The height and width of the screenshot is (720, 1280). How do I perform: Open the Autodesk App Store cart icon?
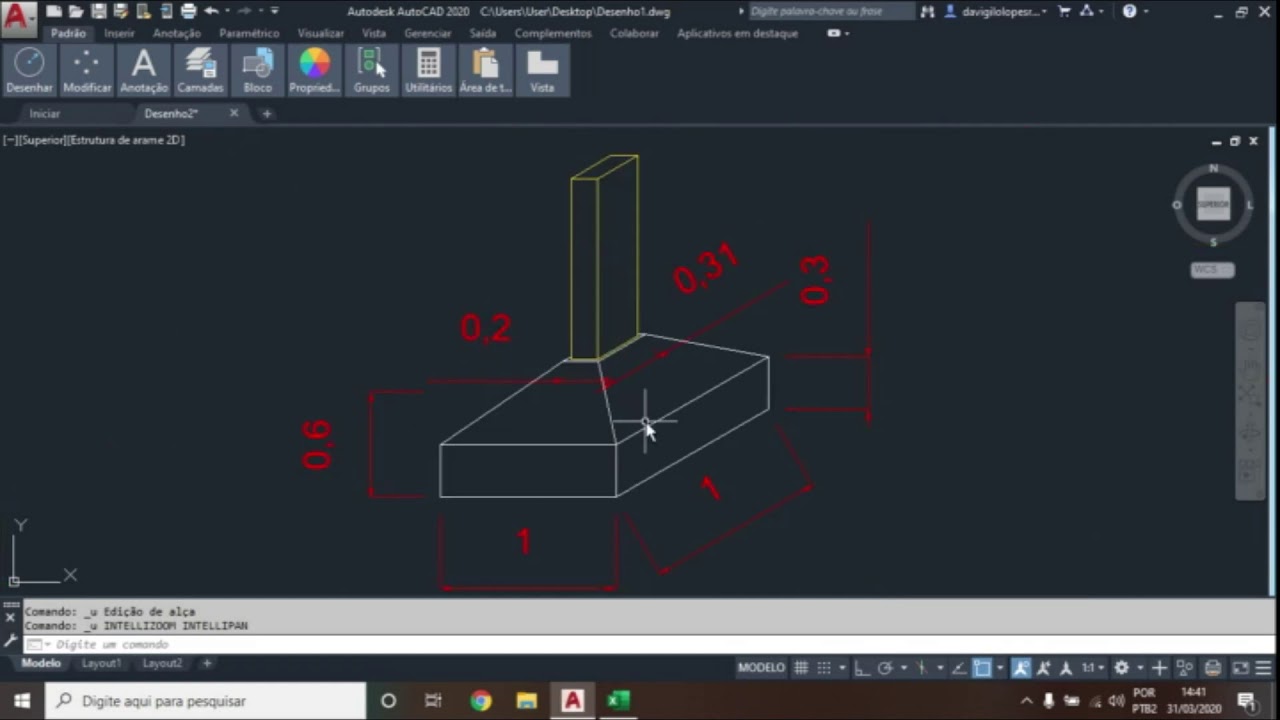pos(1064,12)
